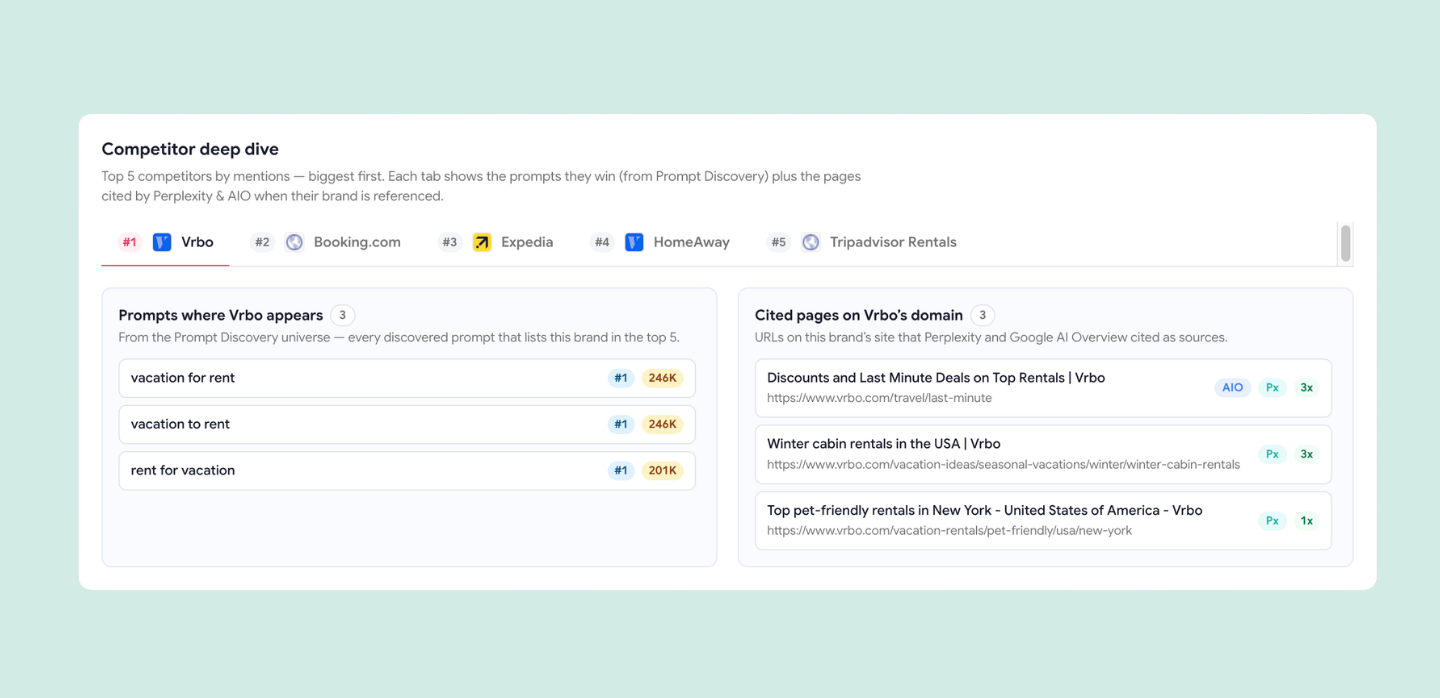Click the 201K volume badge
Screen dimensions: 1440x698
point(662,470)
